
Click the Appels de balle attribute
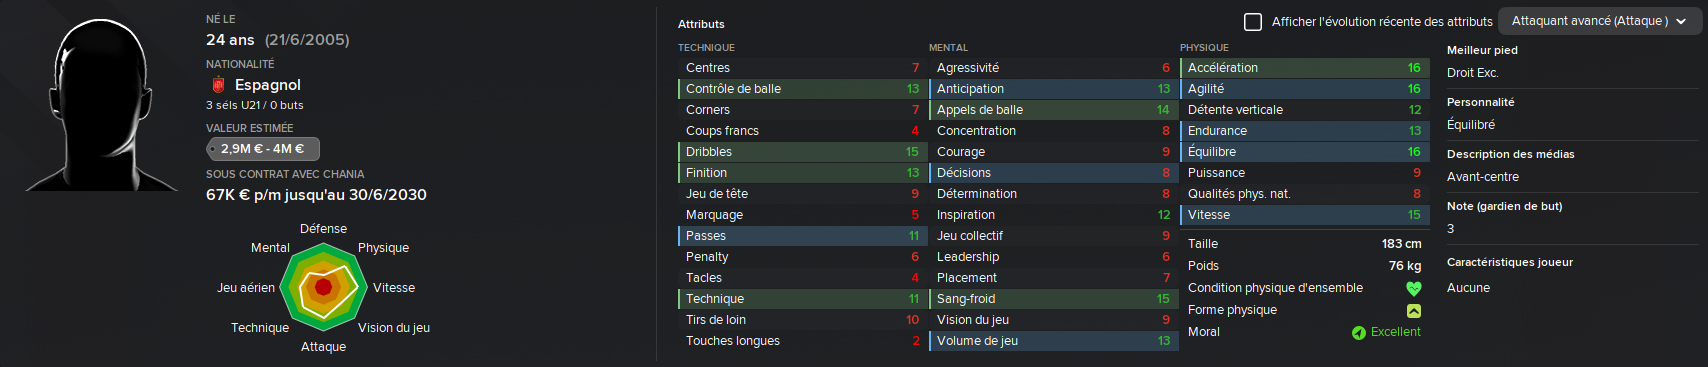(x=1053, y=110)
